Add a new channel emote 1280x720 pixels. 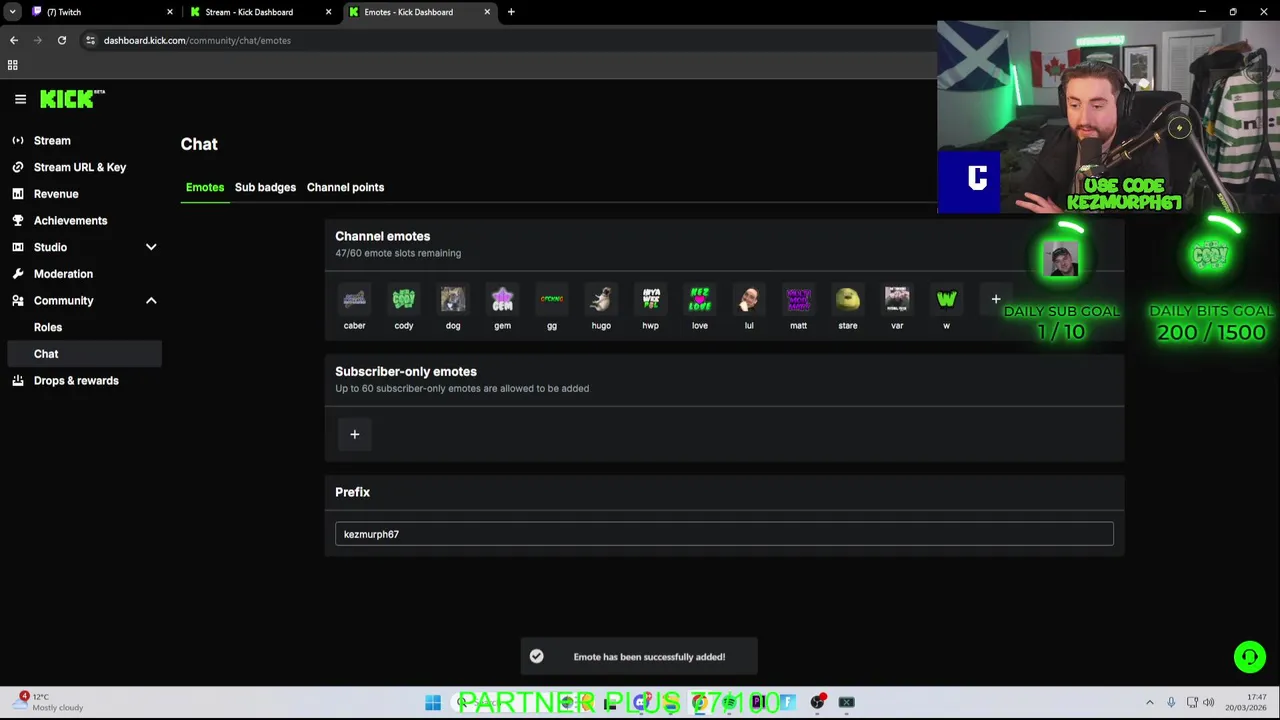click(x=996, y=299)
